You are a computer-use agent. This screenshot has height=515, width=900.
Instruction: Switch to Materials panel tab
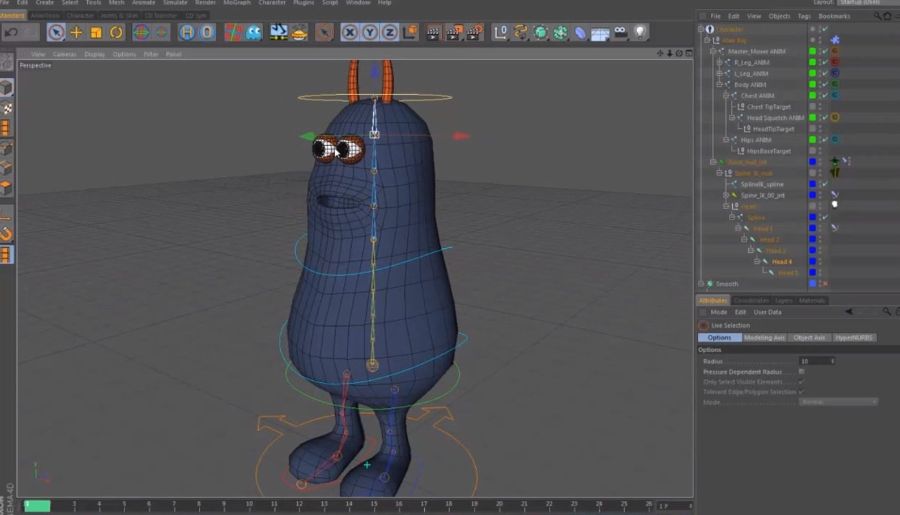pos(812,300)
